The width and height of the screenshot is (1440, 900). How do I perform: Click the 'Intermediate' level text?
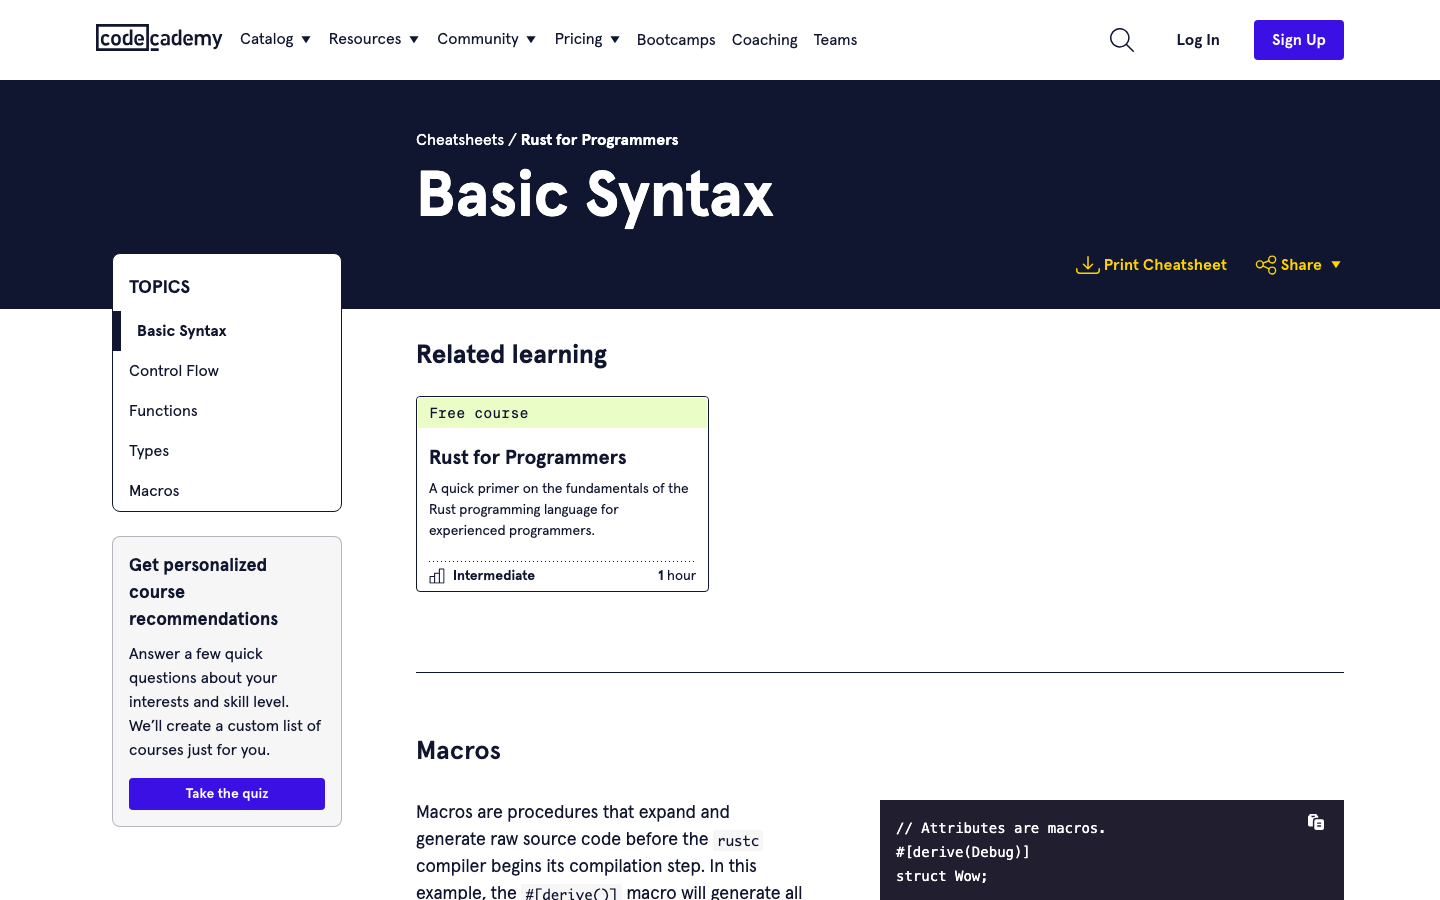point(494,575)
